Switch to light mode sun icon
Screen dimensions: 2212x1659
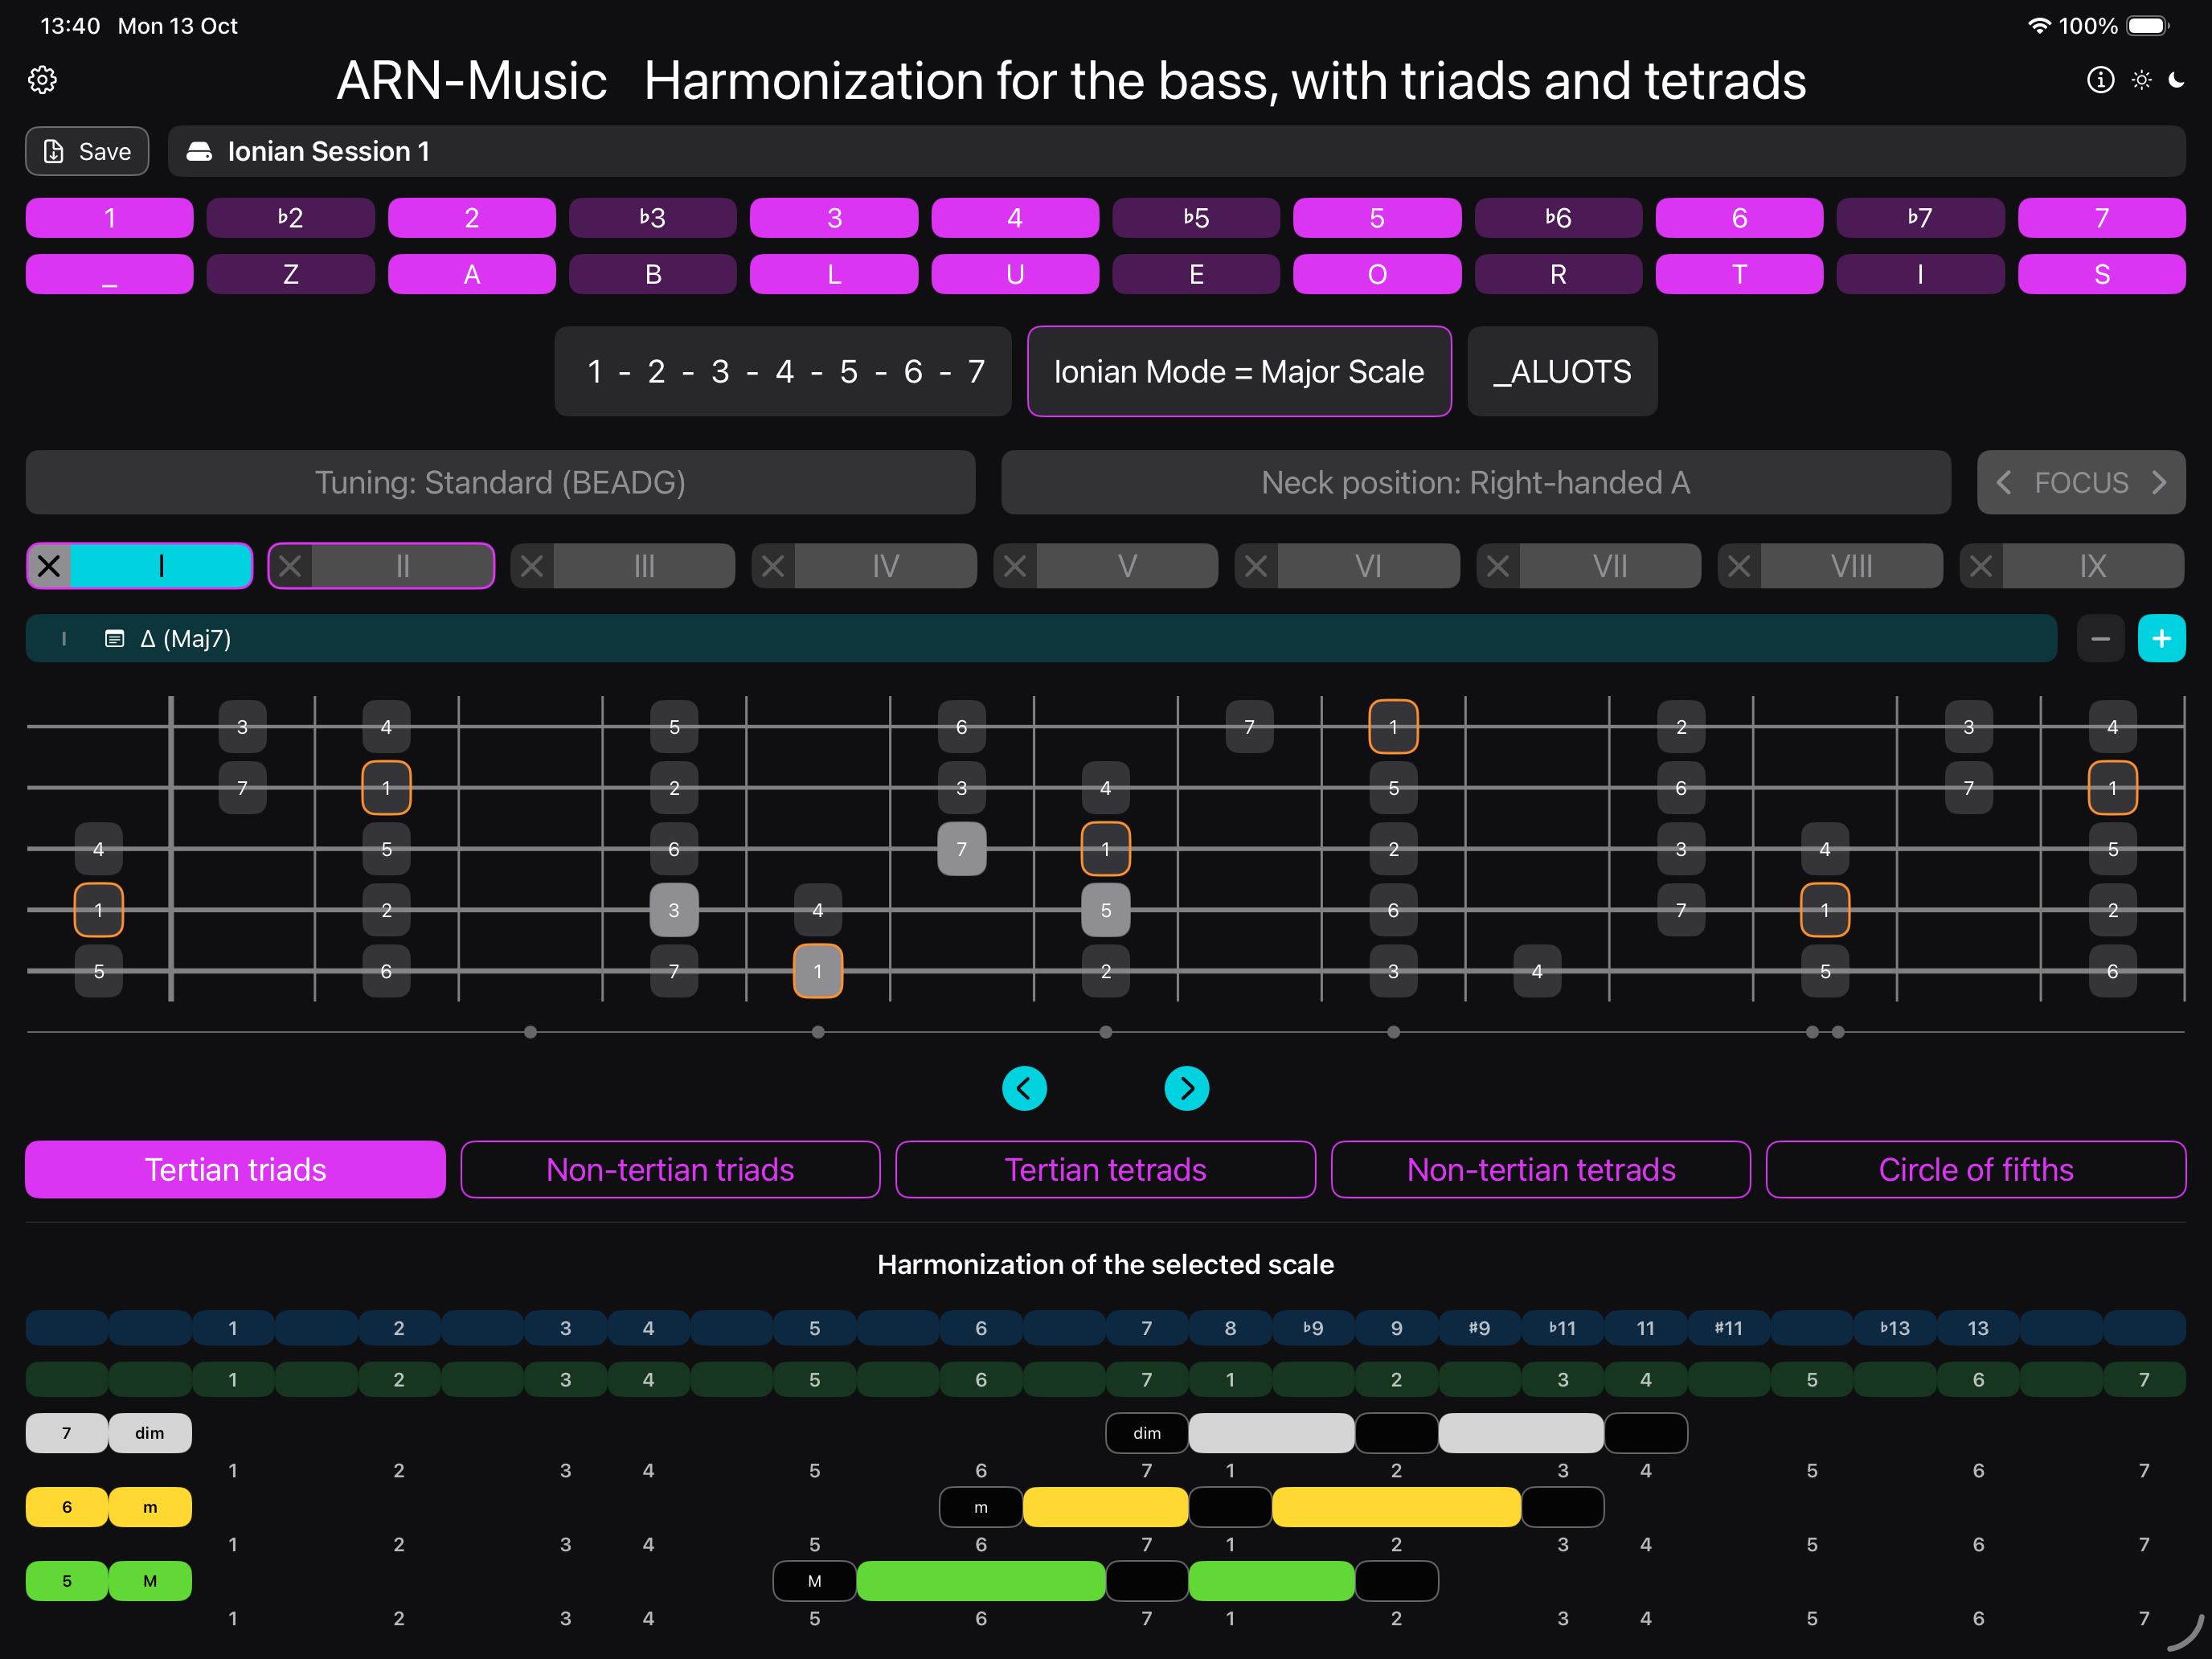(2141, 80)
